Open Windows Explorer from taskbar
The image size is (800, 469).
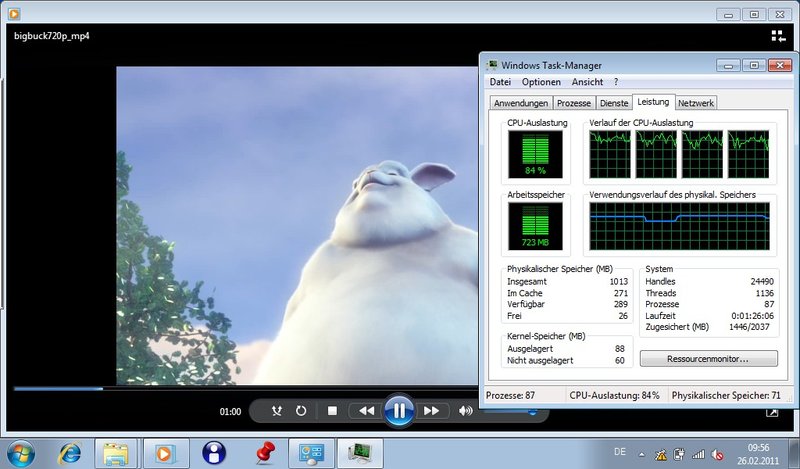click(x=116, y=453)
